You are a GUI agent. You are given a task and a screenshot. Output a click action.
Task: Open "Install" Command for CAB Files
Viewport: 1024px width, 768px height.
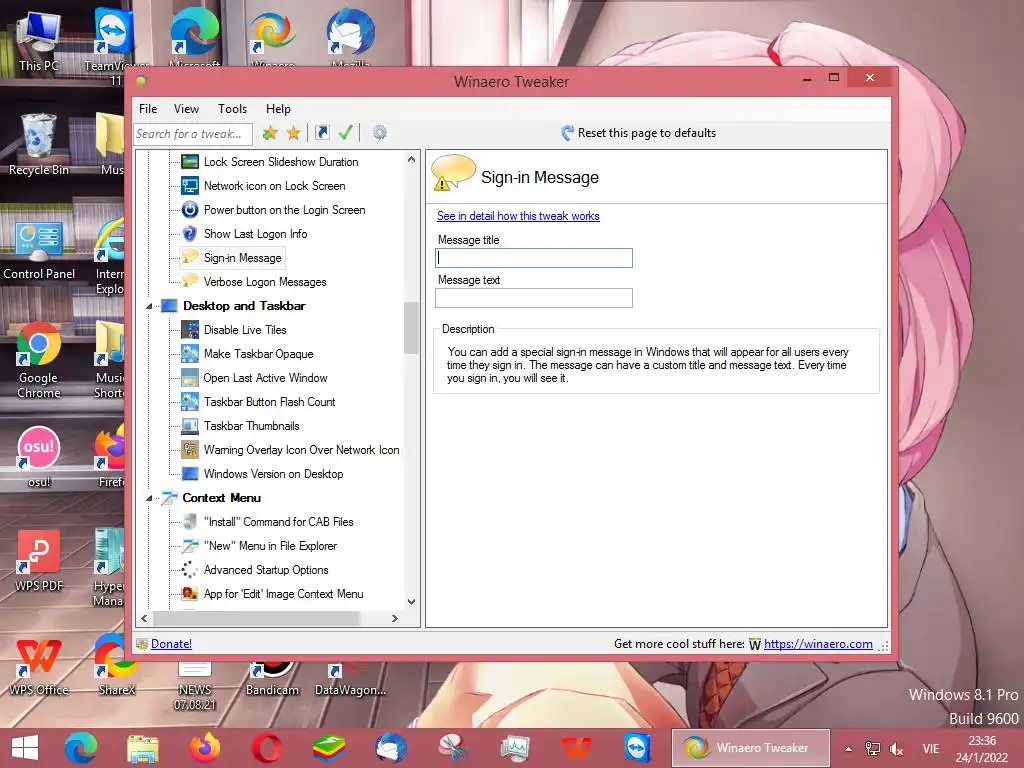[278, 522]
